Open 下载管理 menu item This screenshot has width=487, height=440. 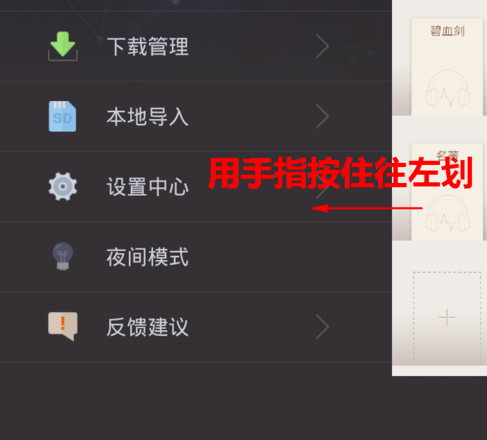(x=196, y=46)
